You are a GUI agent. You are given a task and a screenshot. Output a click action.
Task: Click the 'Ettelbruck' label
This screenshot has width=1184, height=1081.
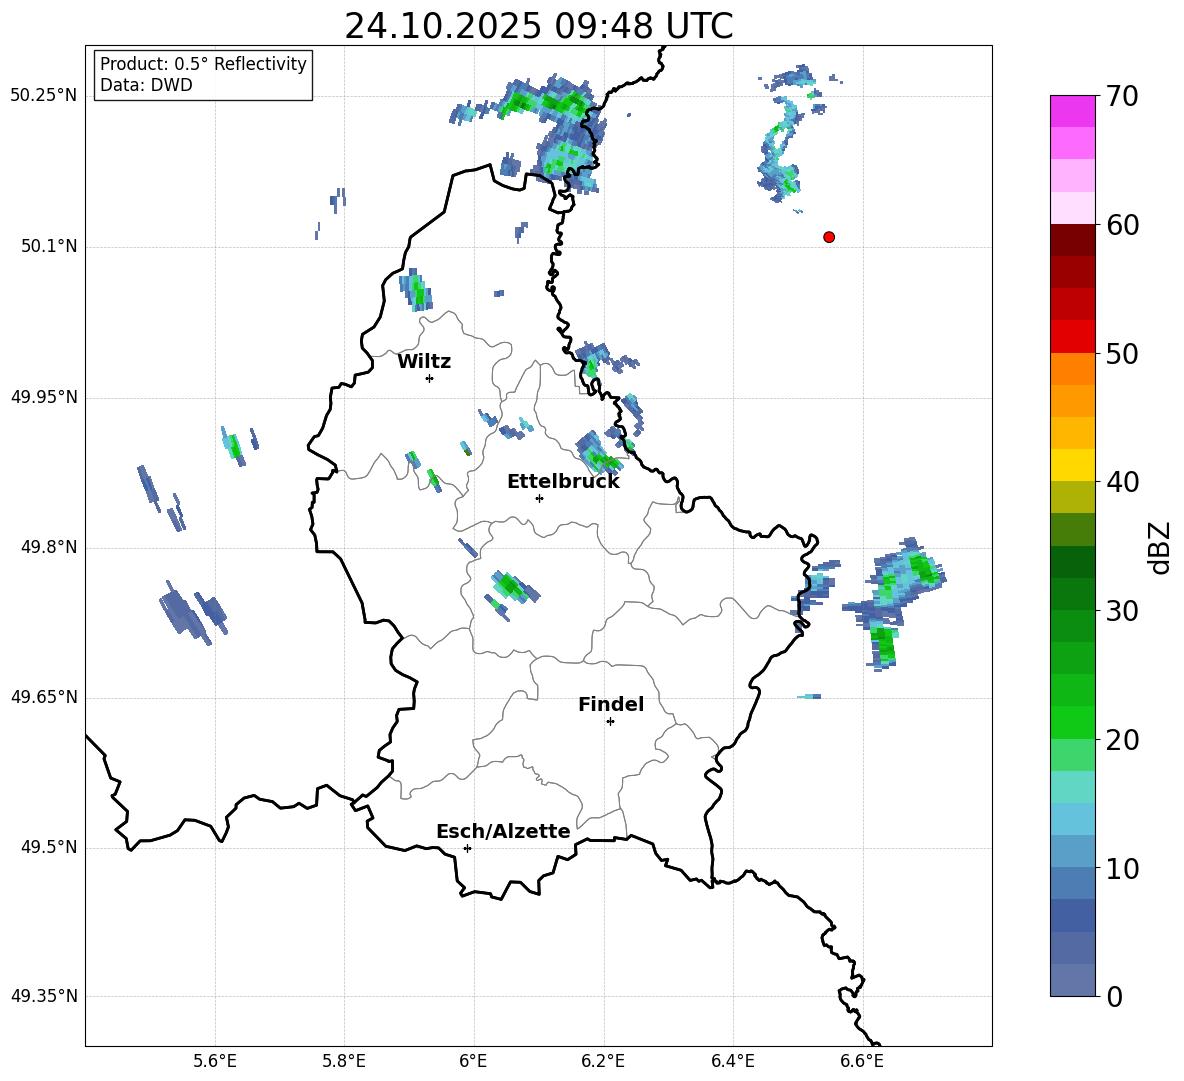pyautogui.click(x=563, y=482)
